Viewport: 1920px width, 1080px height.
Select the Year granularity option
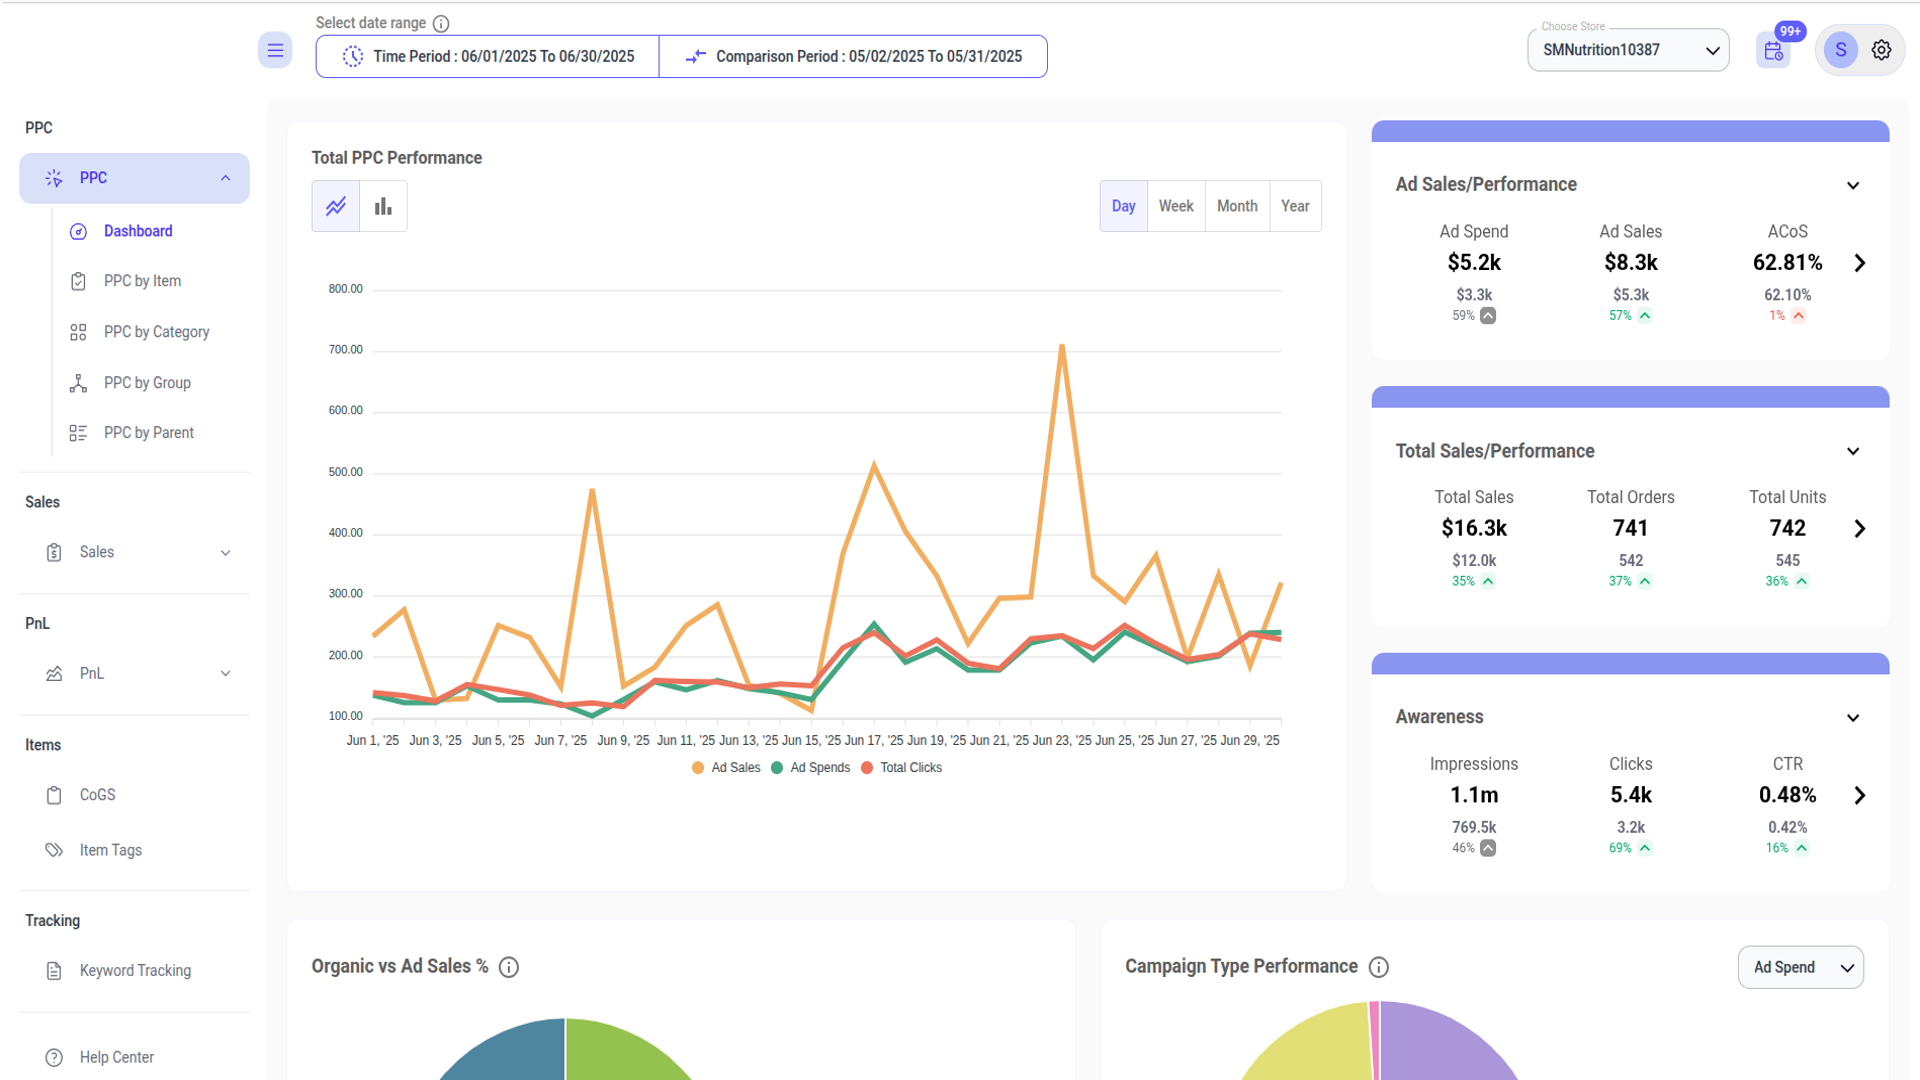(1295, 206)
